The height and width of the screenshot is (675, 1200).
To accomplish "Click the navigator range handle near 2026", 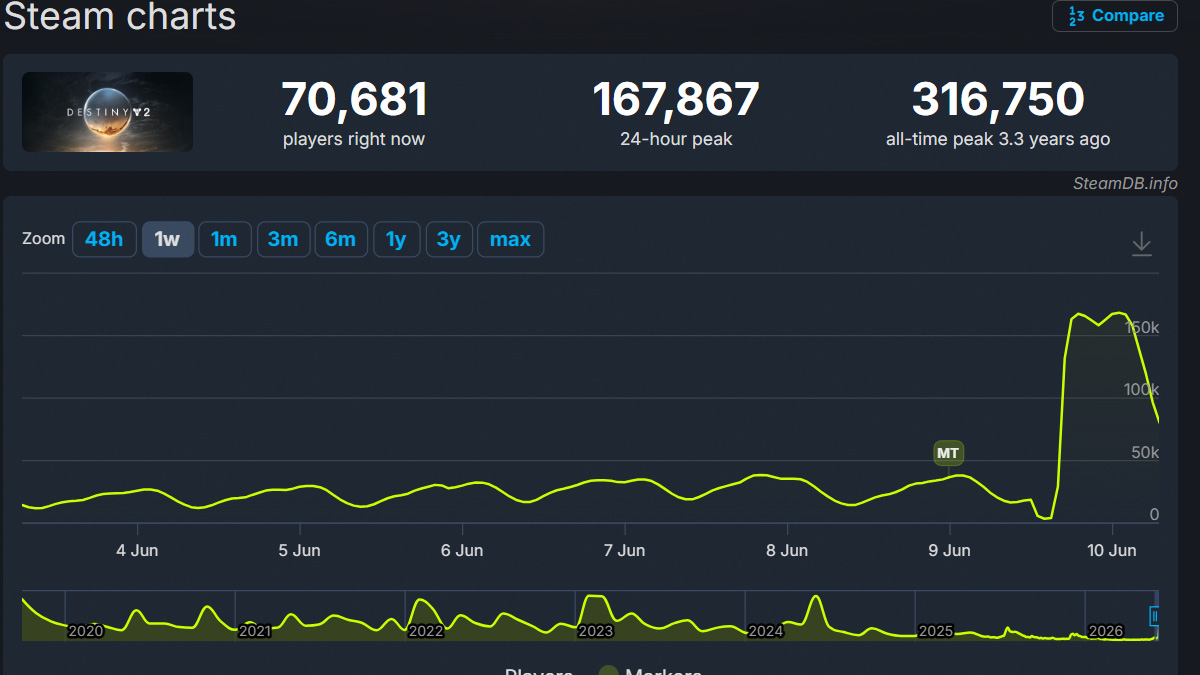I will [x=1155, y=616].
